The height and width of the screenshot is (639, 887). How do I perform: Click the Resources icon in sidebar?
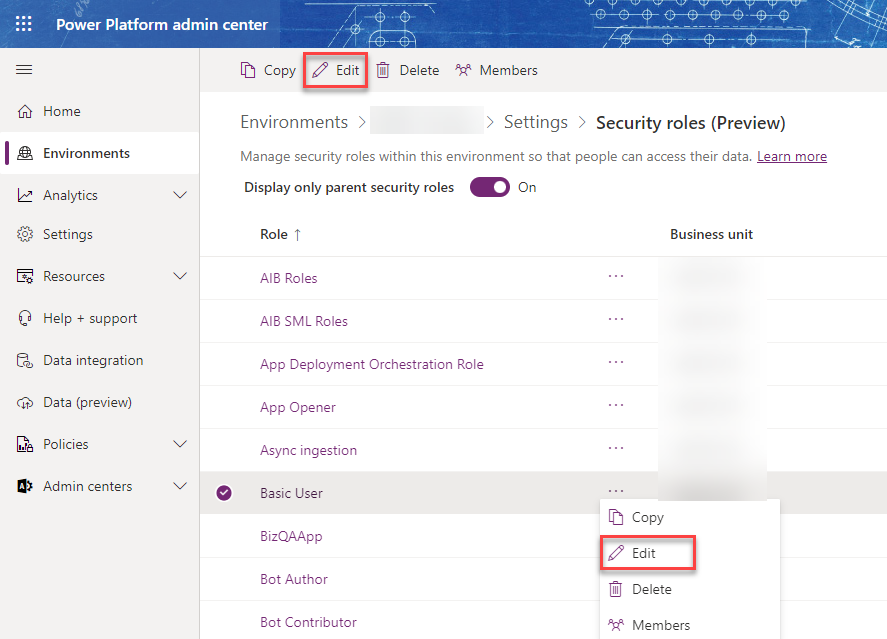(x=25, y=277)
